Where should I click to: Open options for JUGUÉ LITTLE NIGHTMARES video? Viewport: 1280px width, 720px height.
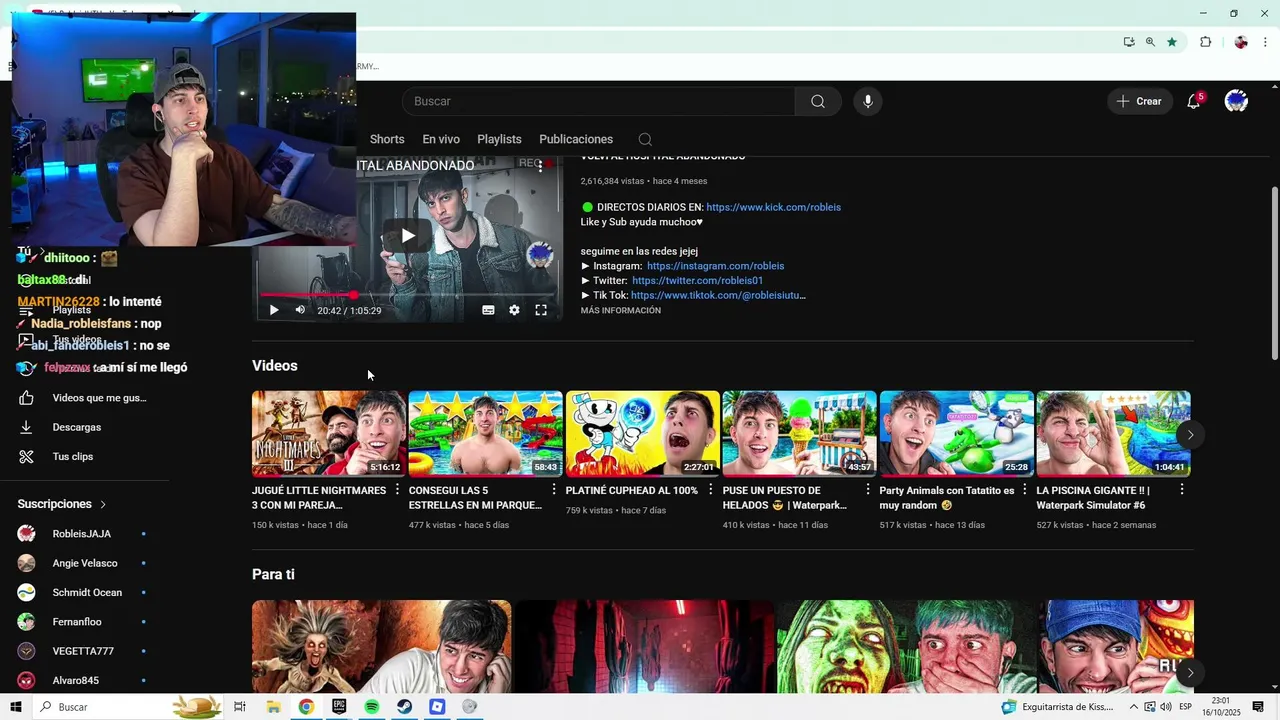pyautogui.click(x=397, y=490)
